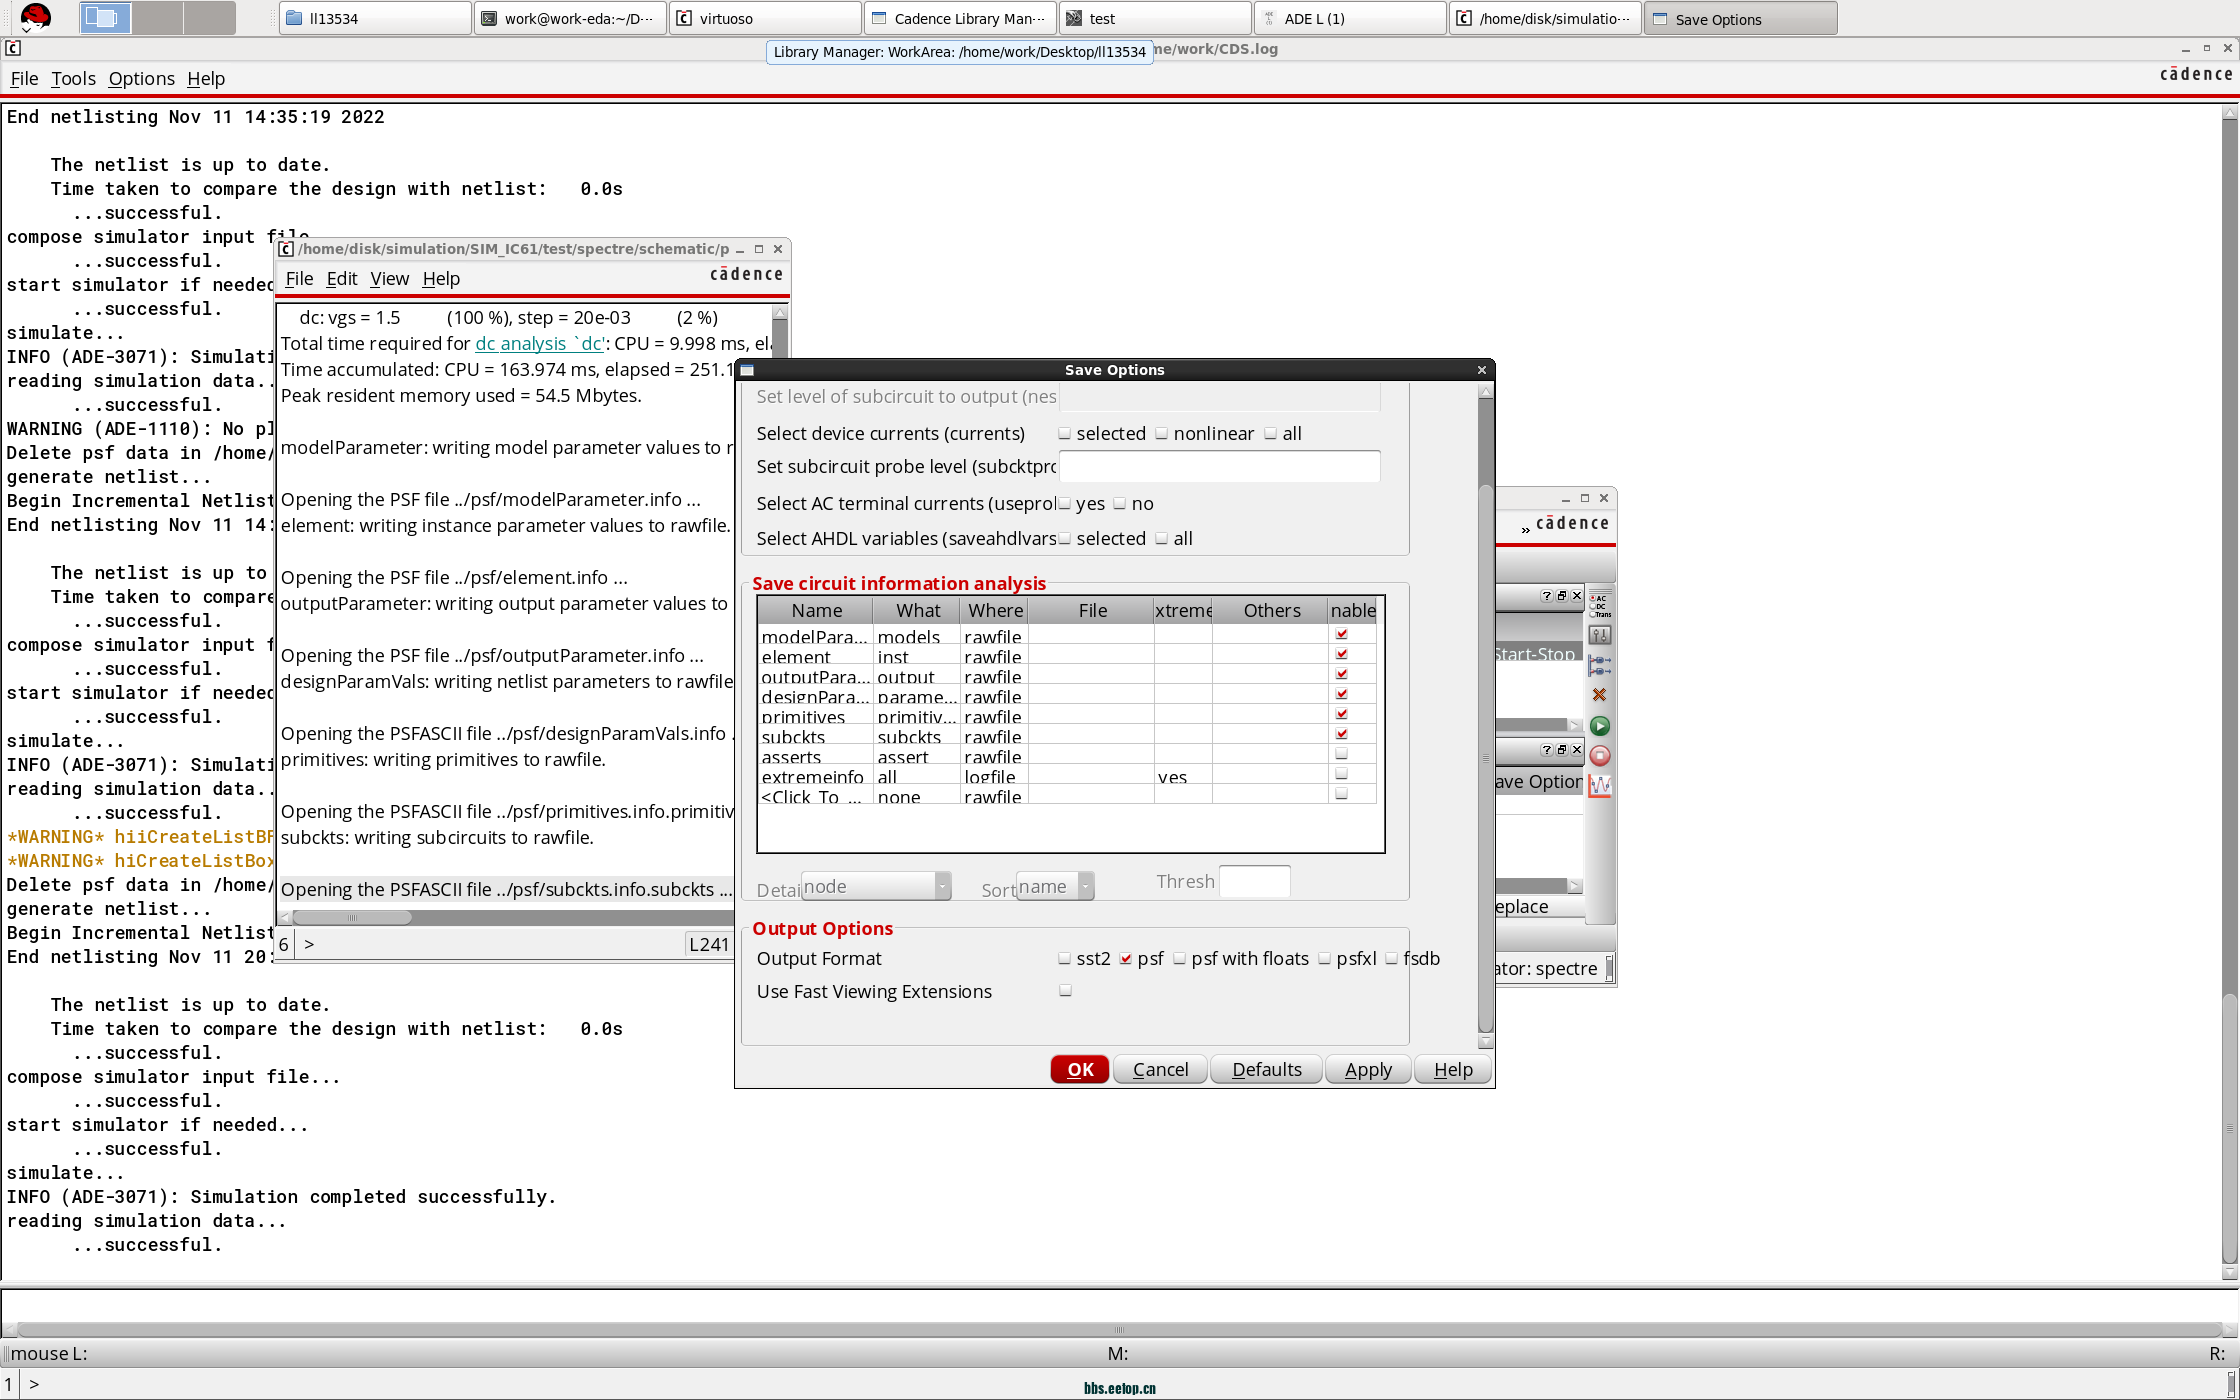
Task: Undock the ADE outputs pane
Action: (x=1562, y=750)
